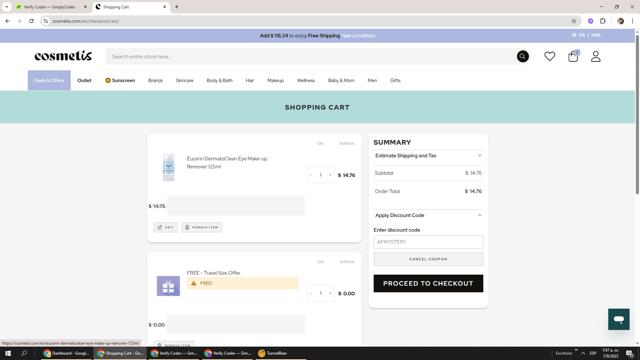Viewport: 640px width, 360px height.
Task: Click the Travel Size Offer gift thumbnail
Action: (168, 286)
